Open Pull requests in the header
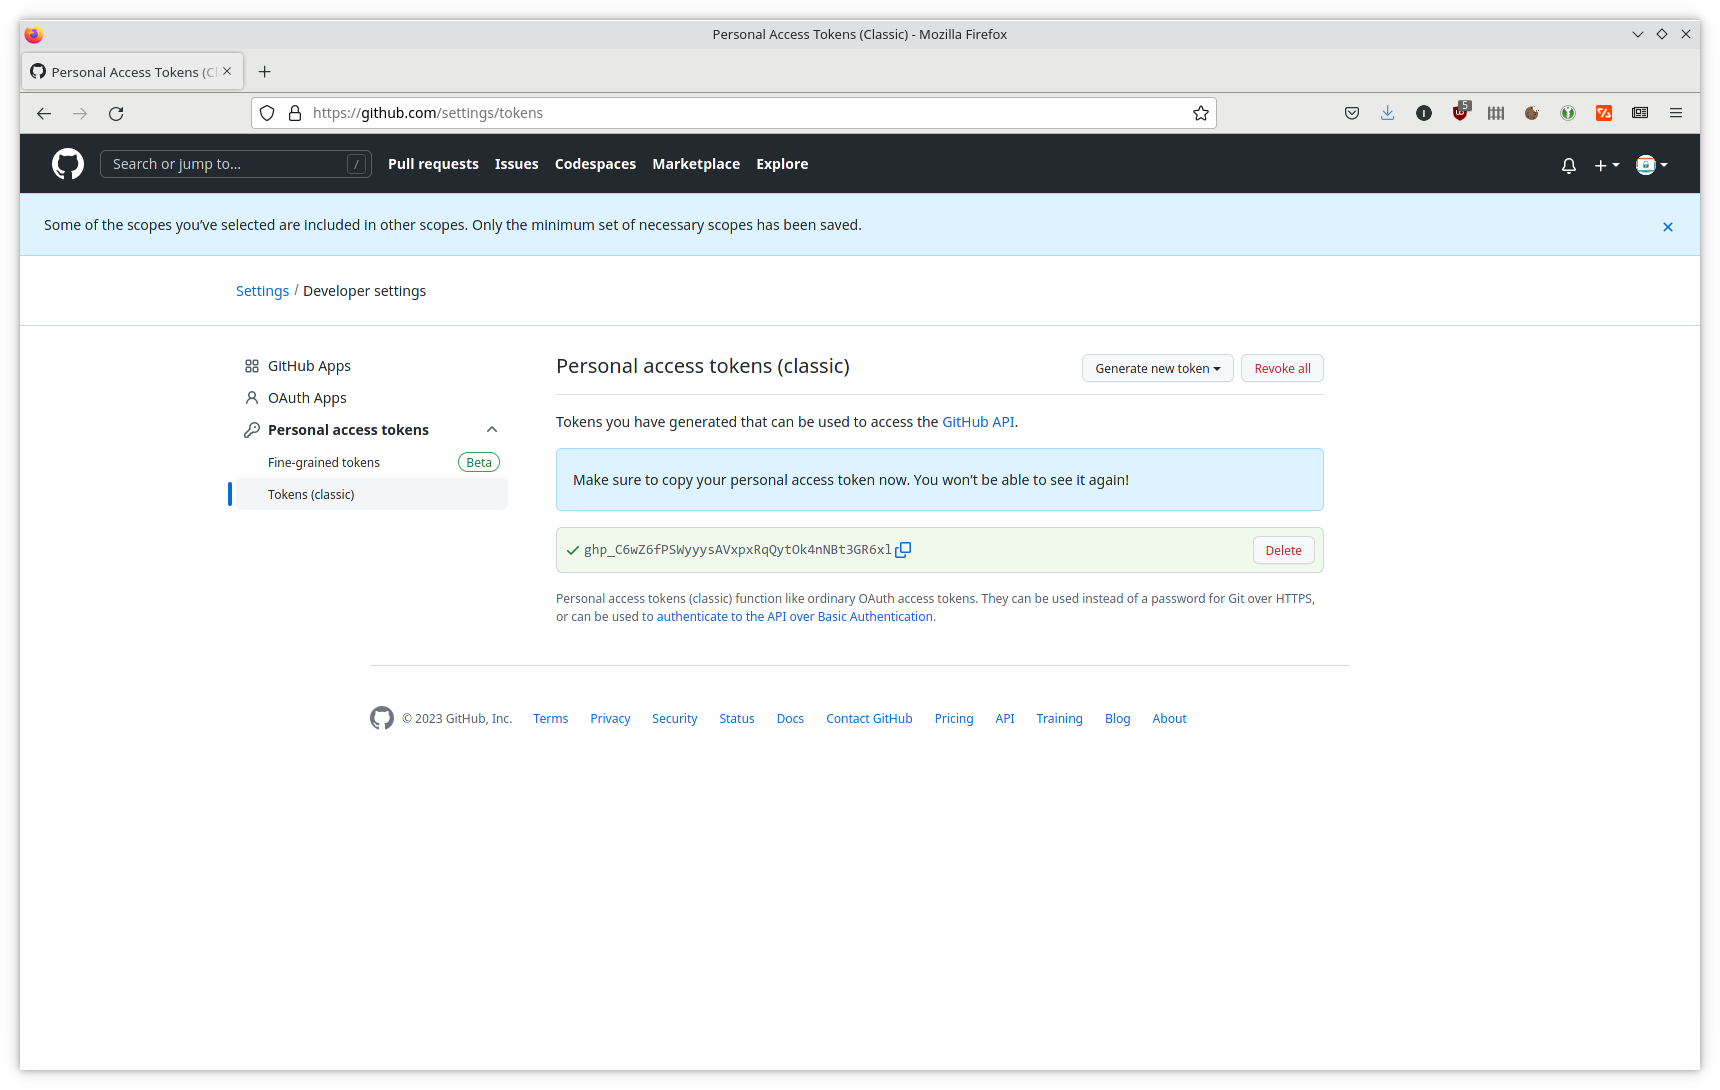Image resolution: width=1720 pixels, height=1090 pixels. 433,164
